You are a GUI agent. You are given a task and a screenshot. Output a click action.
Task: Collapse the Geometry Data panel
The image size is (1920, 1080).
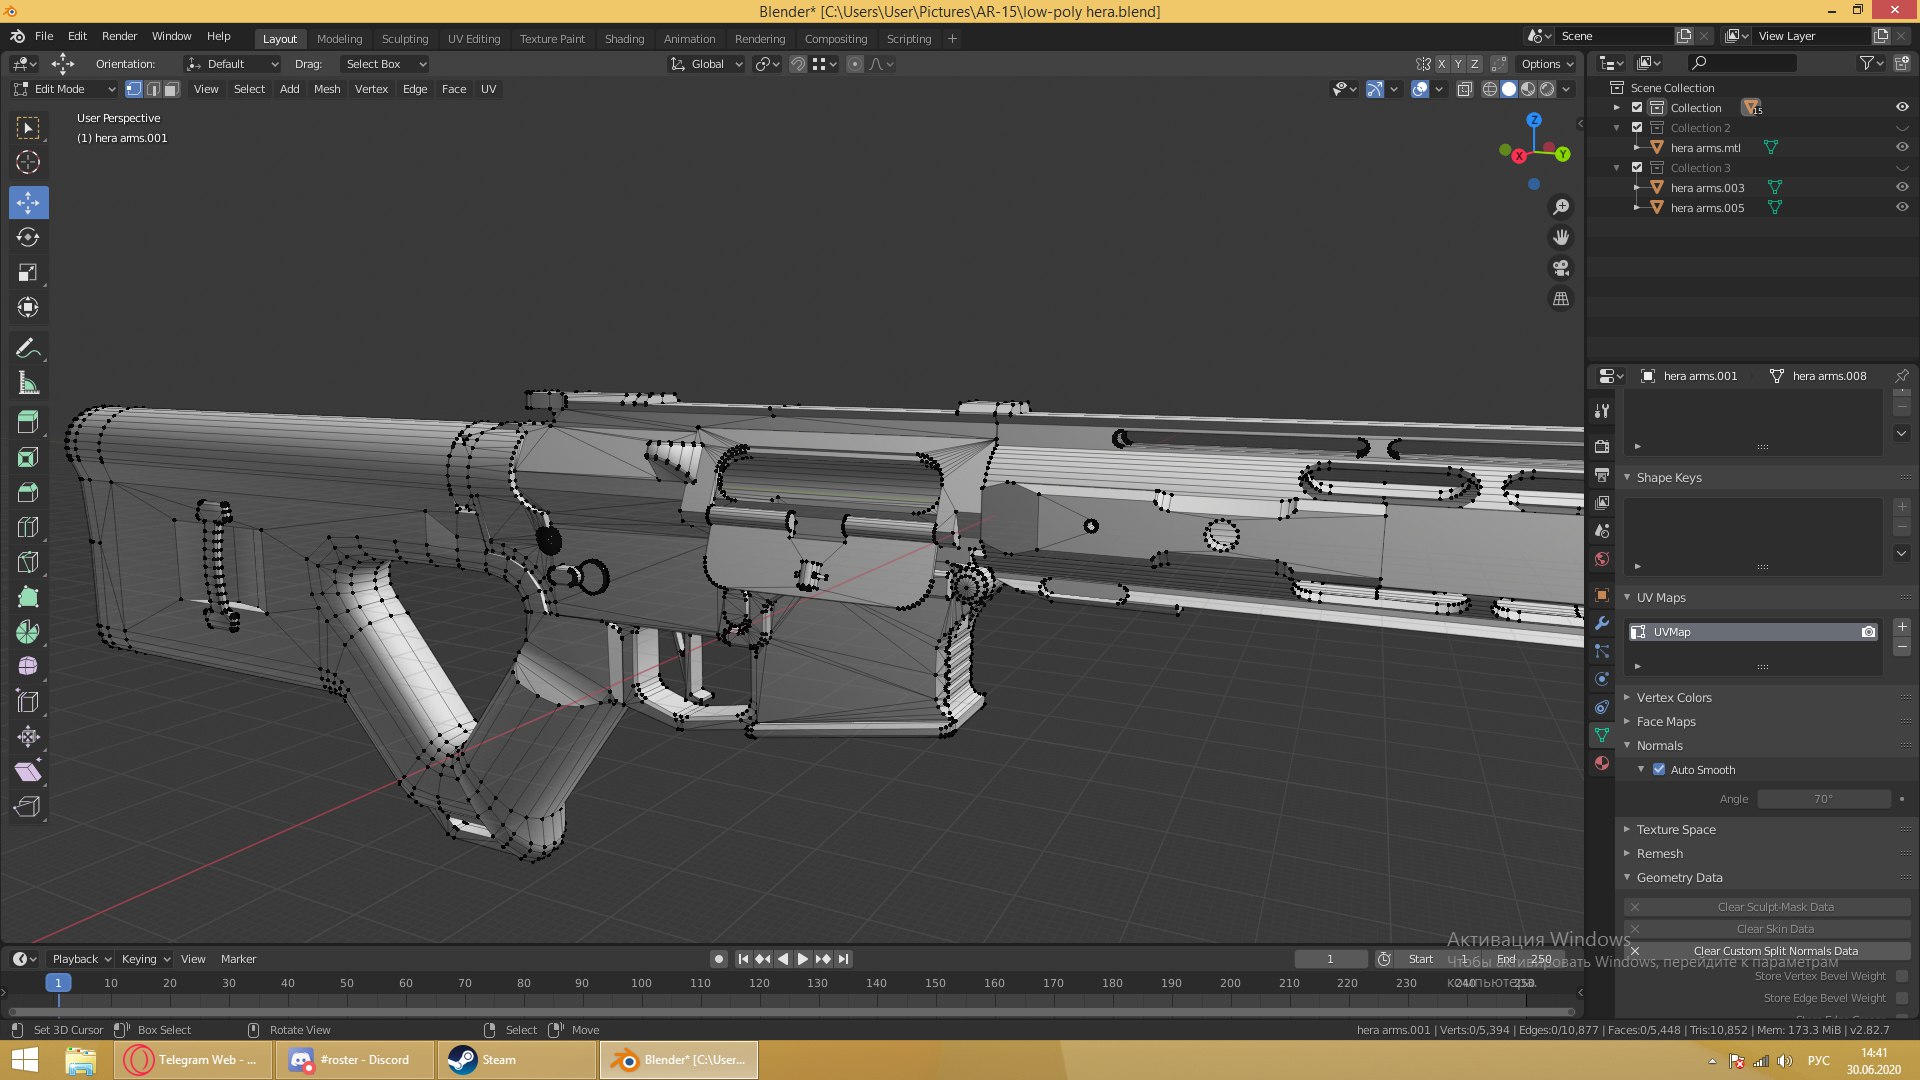(1679, 878)
